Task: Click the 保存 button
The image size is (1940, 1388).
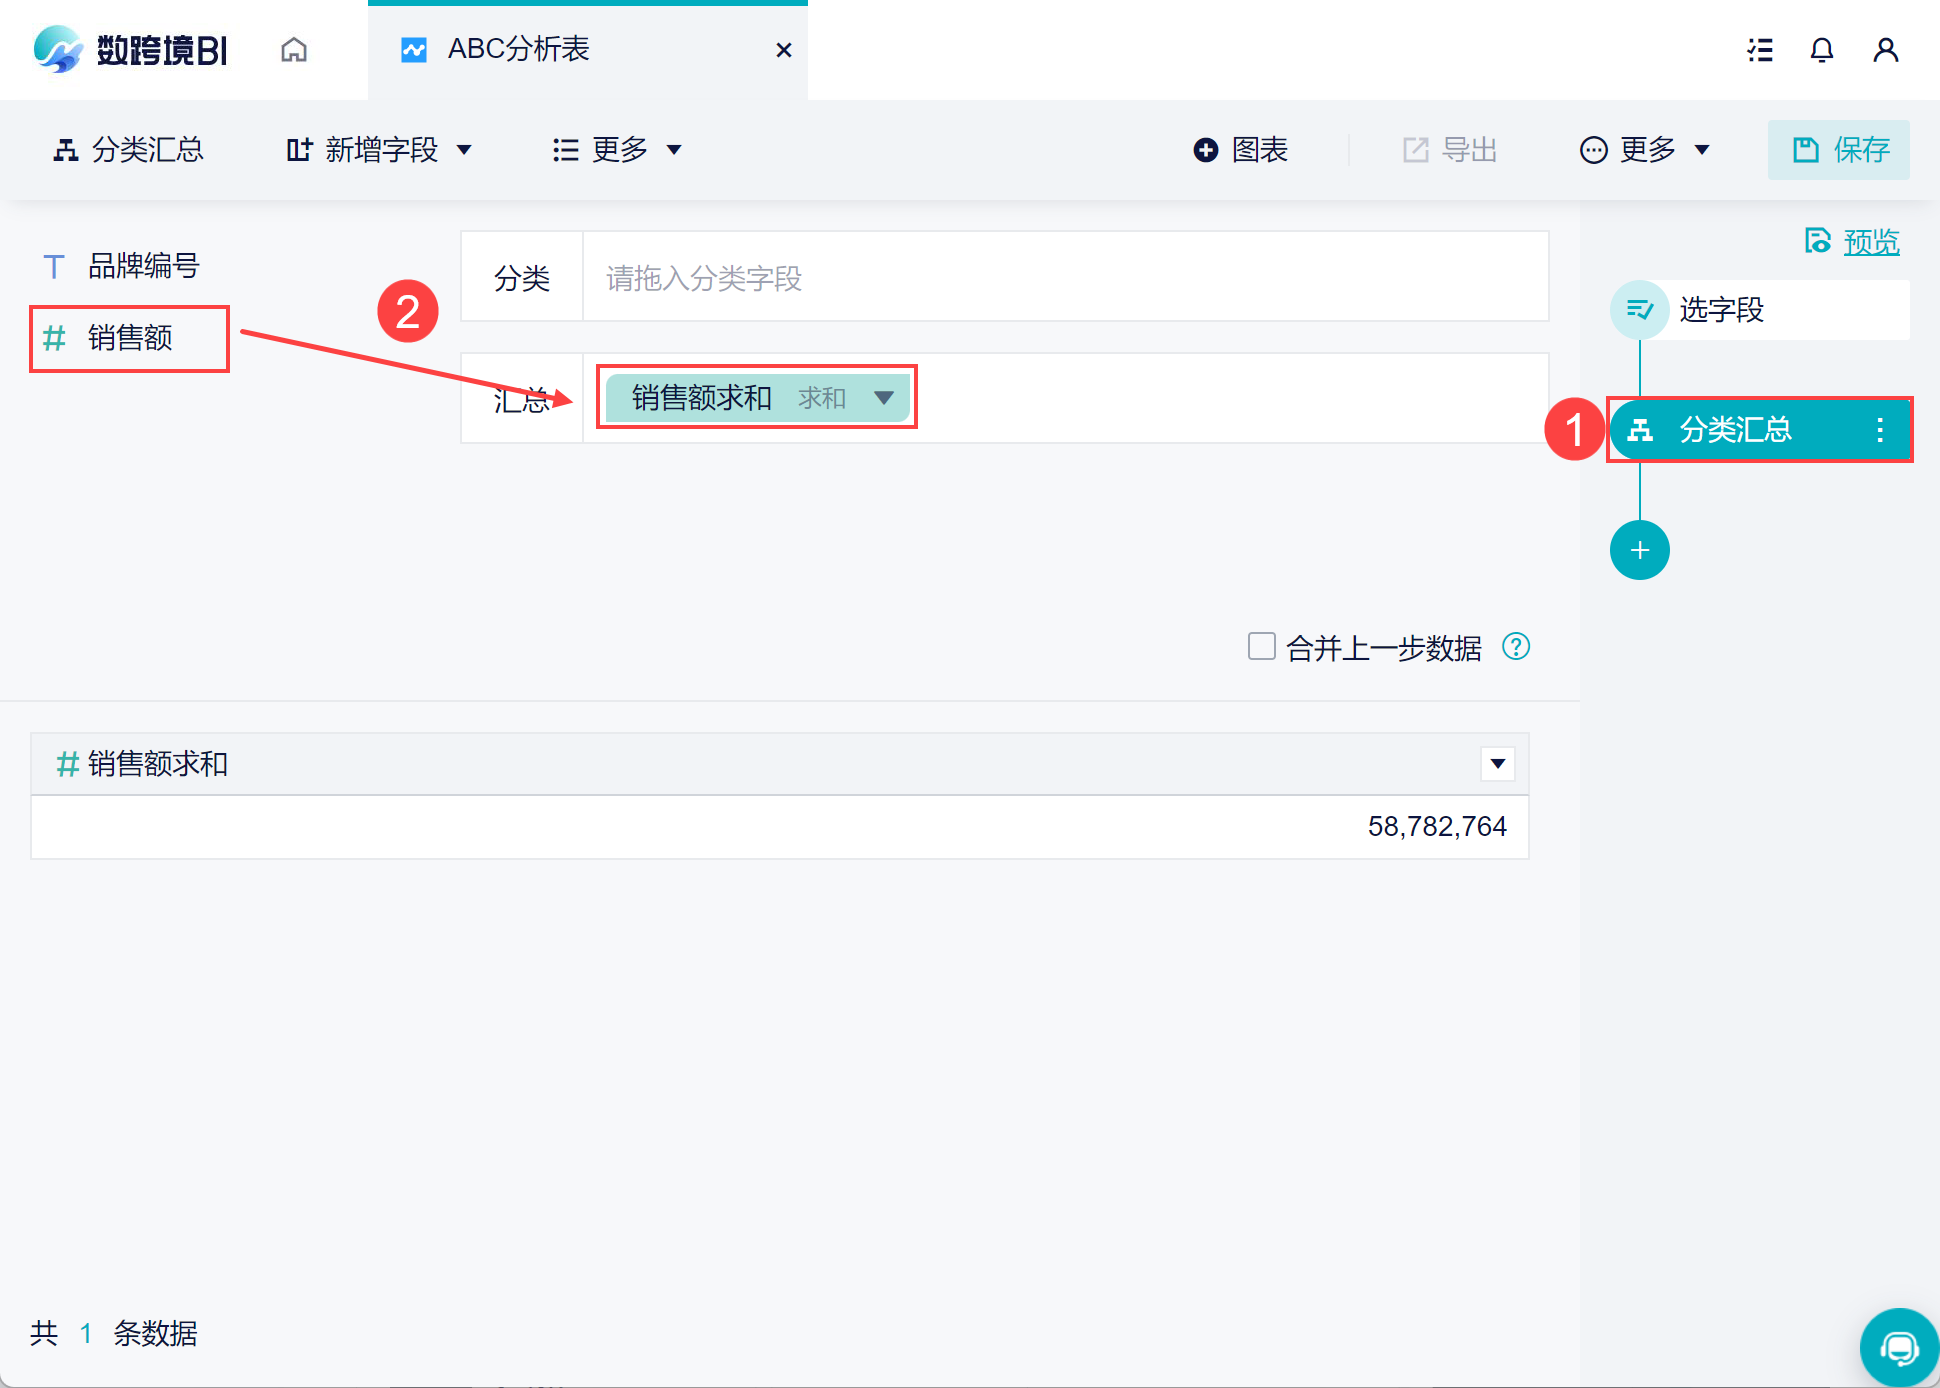Action: click(x=1838, y=150)
